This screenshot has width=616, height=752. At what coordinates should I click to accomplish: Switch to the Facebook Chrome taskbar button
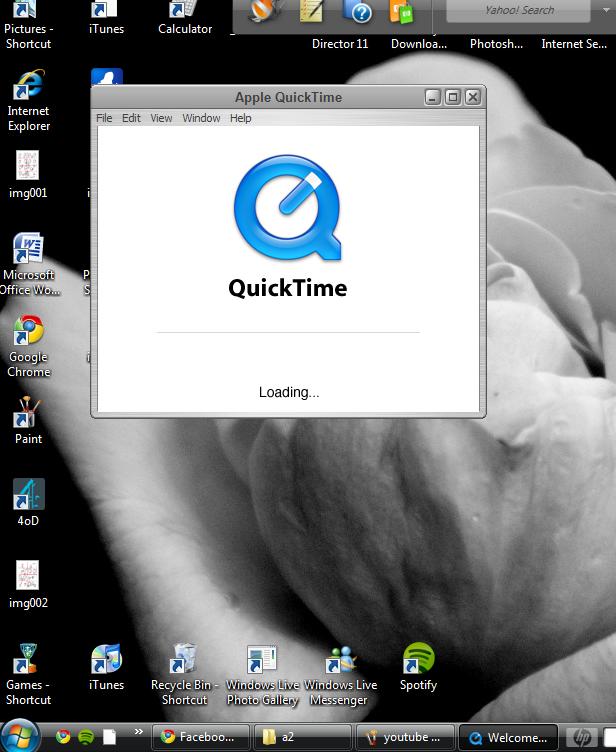(x=201, y=737)
